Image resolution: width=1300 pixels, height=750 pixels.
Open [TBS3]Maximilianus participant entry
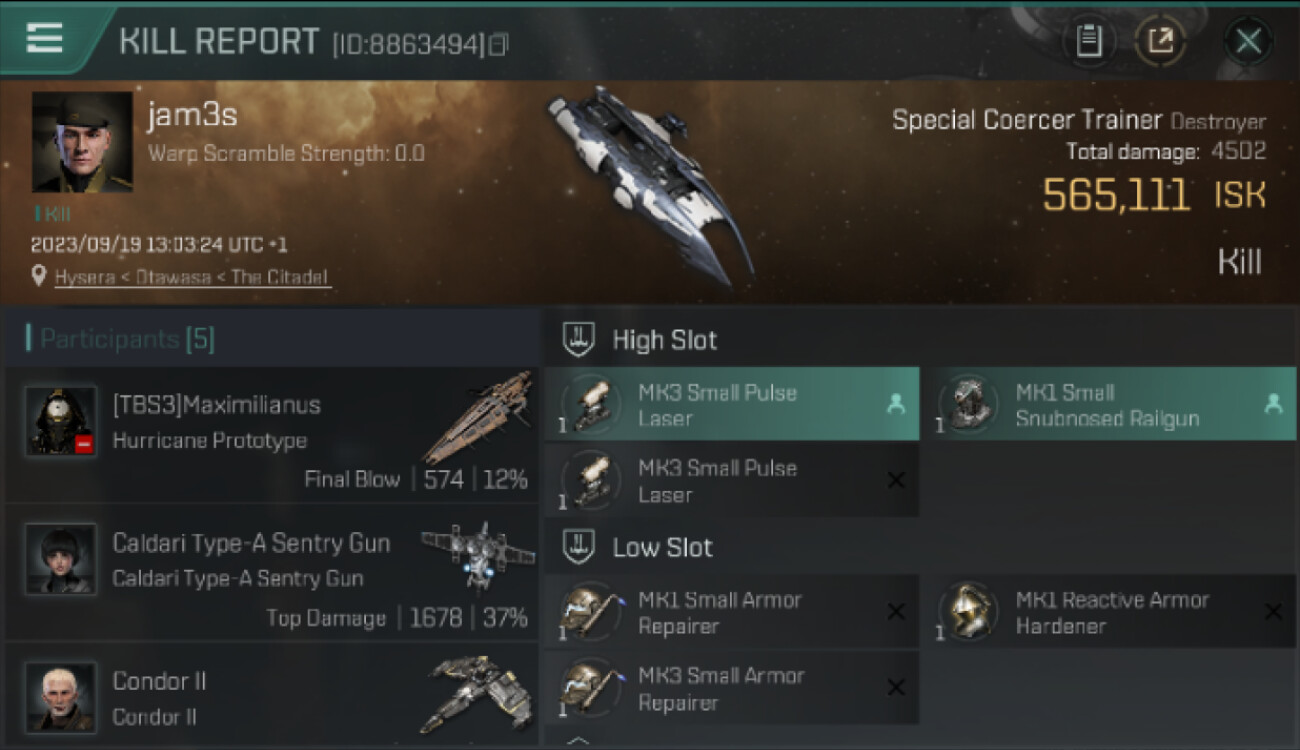click(272, 434)
